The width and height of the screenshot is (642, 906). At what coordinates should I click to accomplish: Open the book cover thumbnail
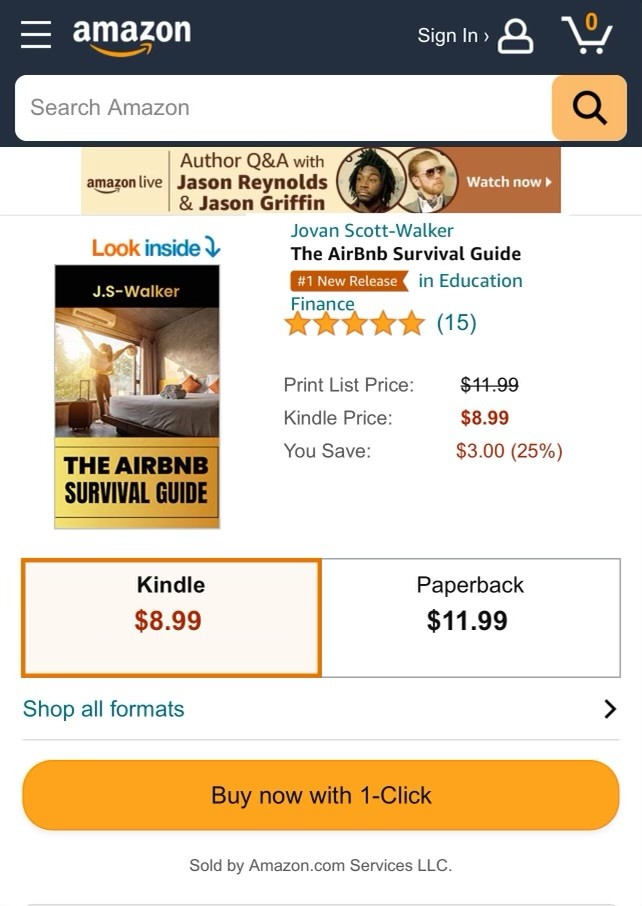(x=137, y=396)
